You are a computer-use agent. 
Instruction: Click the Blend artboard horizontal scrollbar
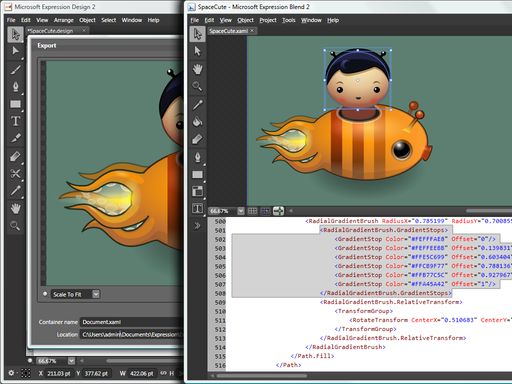[x=489, y=211]
